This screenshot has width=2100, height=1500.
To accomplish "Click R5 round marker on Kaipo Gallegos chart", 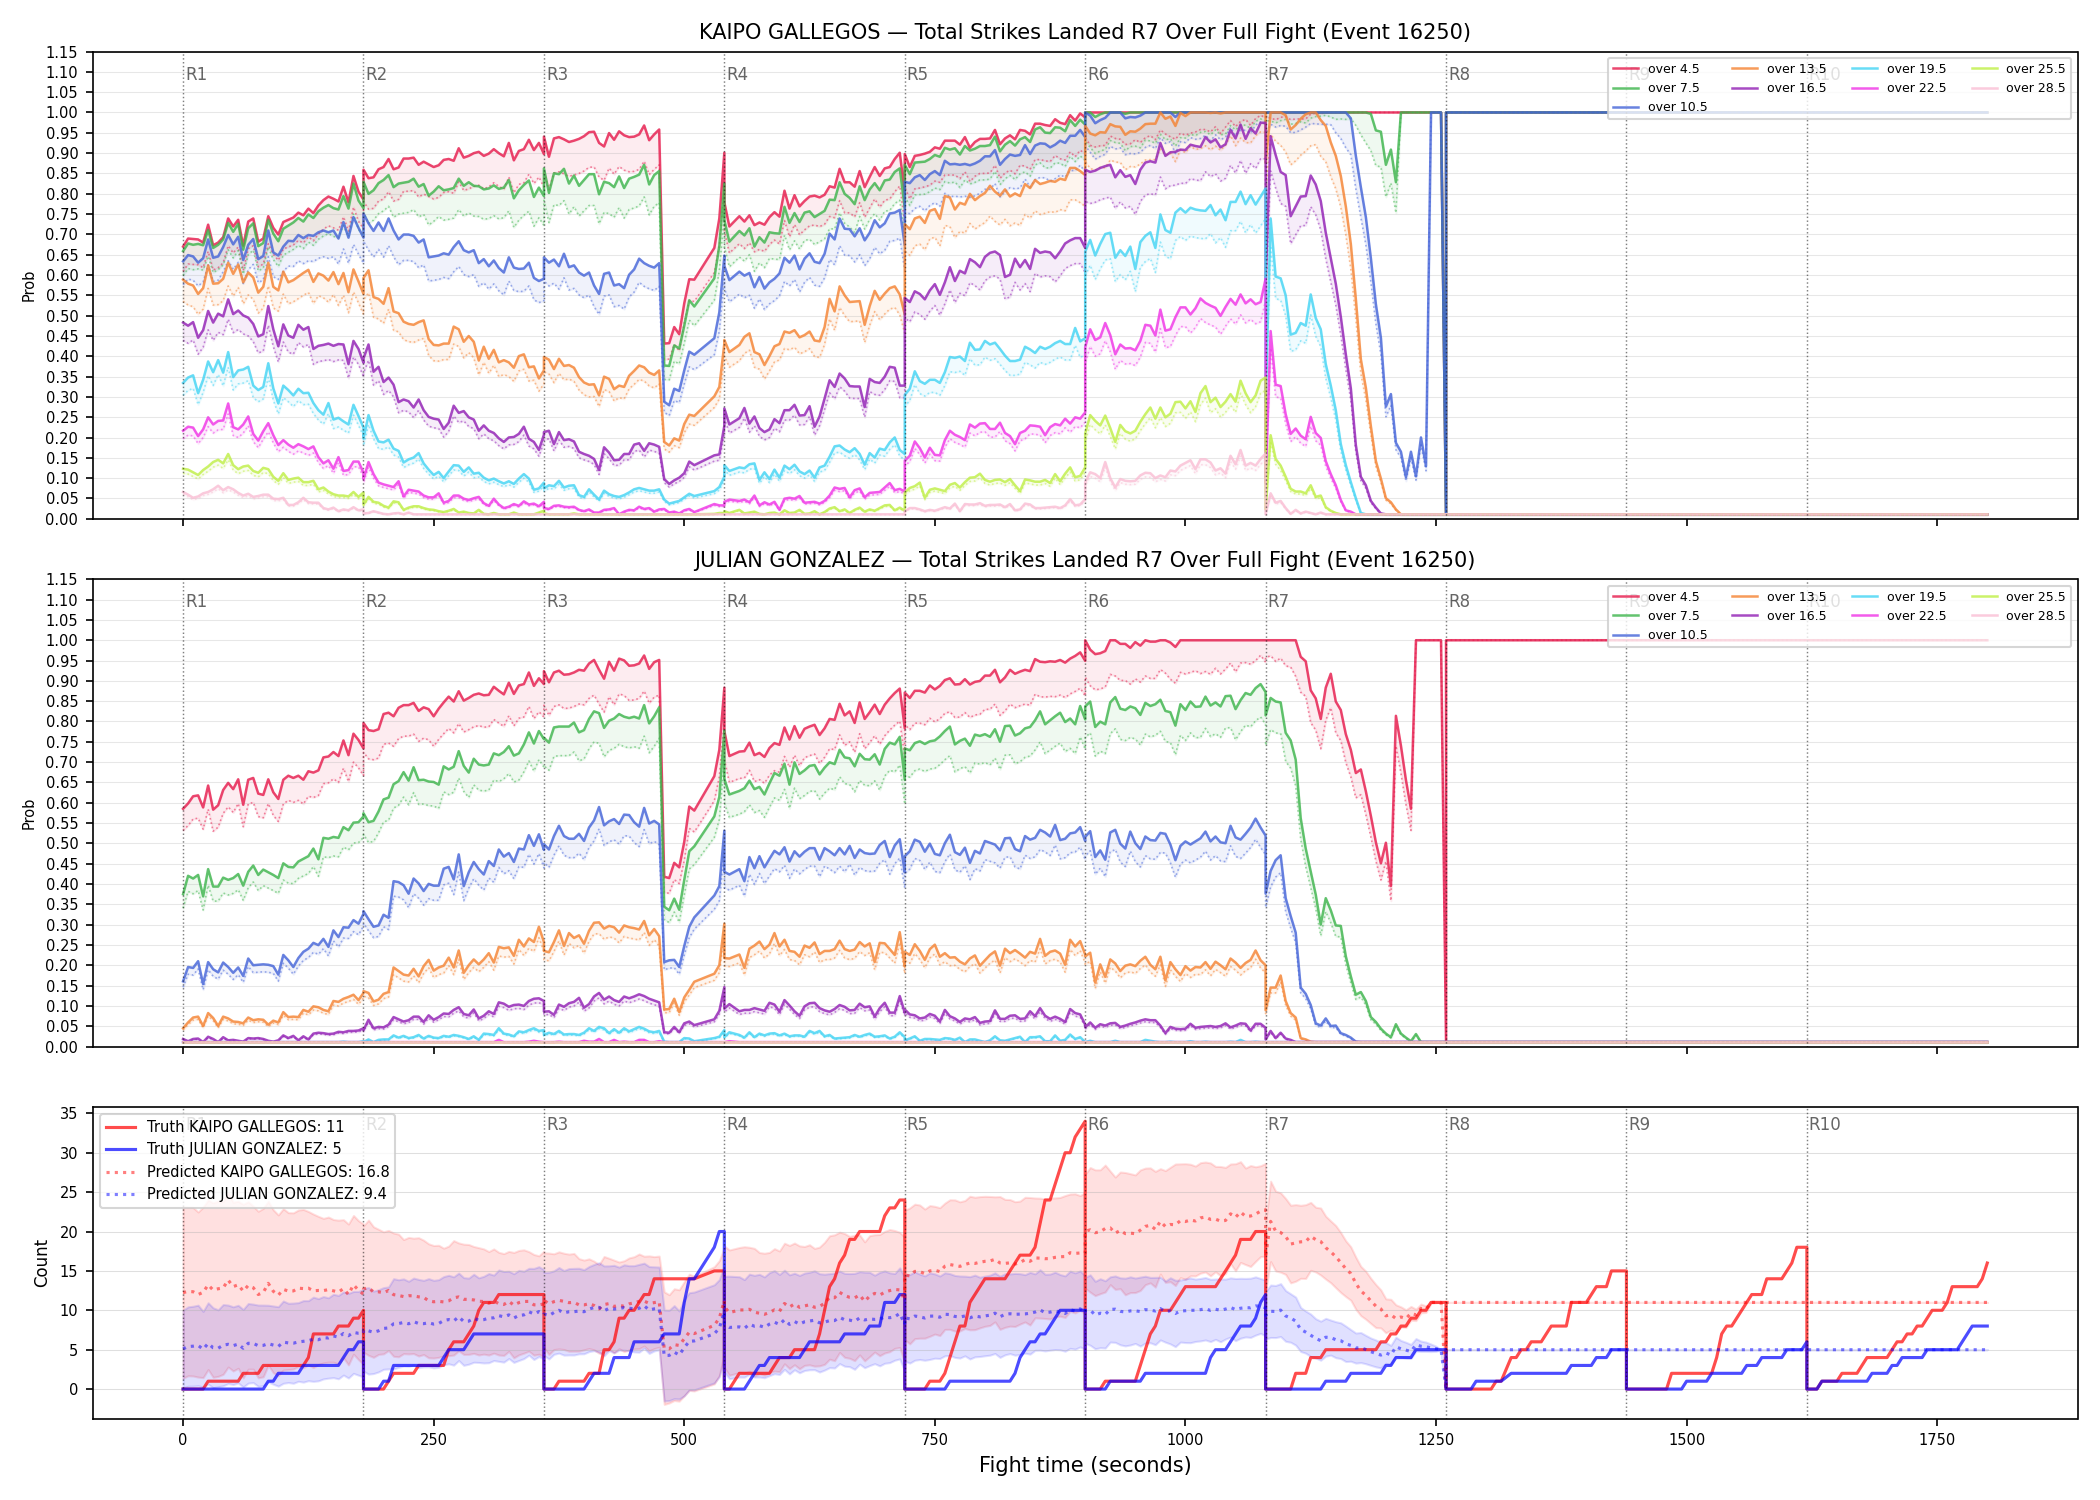I will click(917, 74).
